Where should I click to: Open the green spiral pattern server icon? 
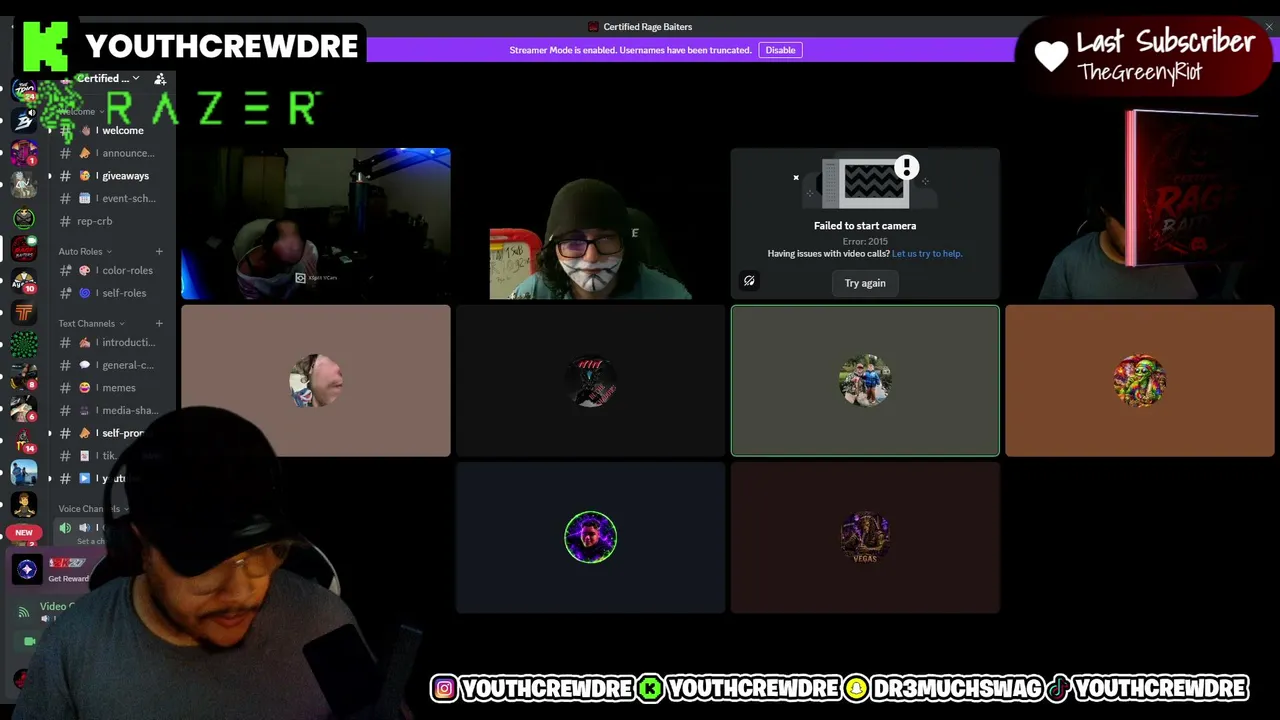pos(24,345)
